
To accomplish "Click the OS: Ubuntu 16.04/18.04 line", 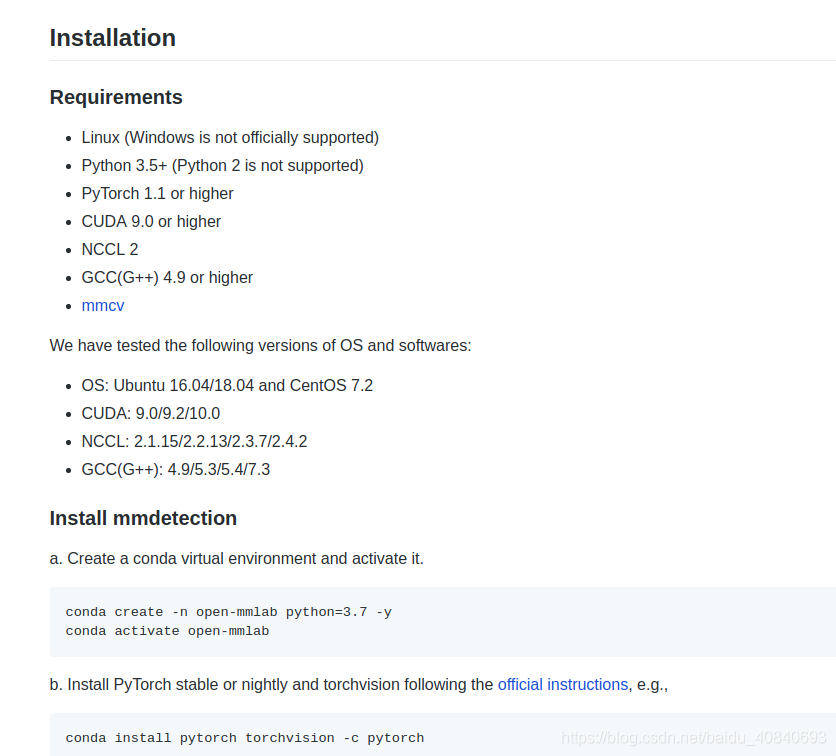I will click(227, 385).
